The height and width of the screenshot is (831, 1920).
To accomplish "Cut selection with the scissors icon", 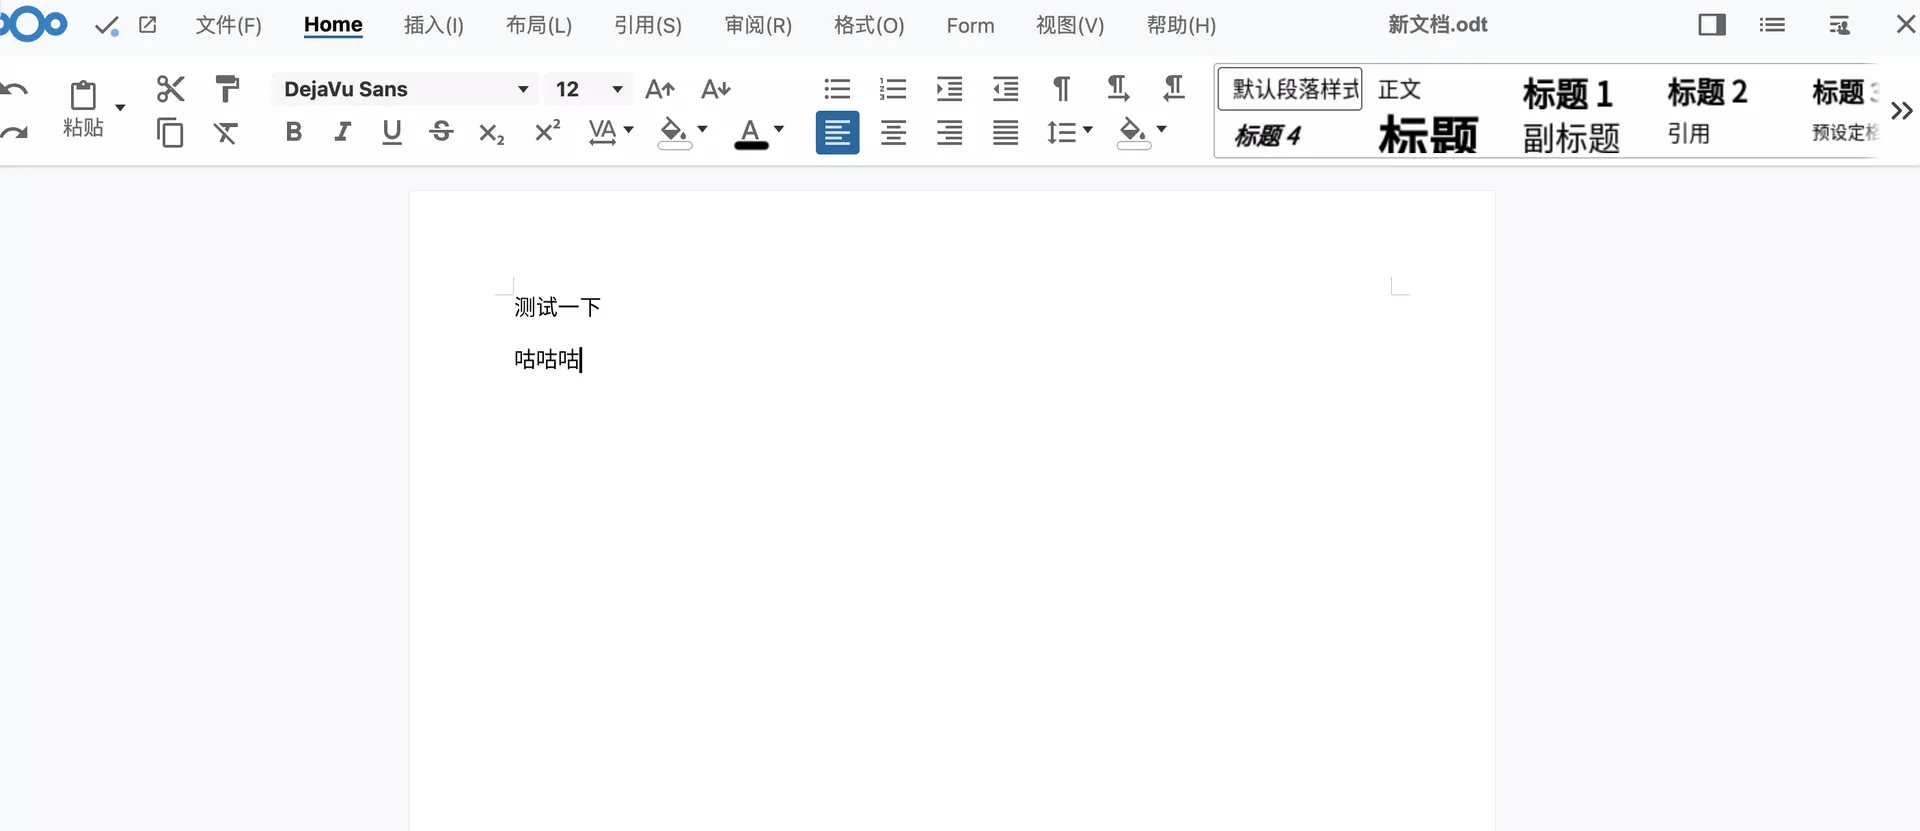I will (x=171, y=89).
